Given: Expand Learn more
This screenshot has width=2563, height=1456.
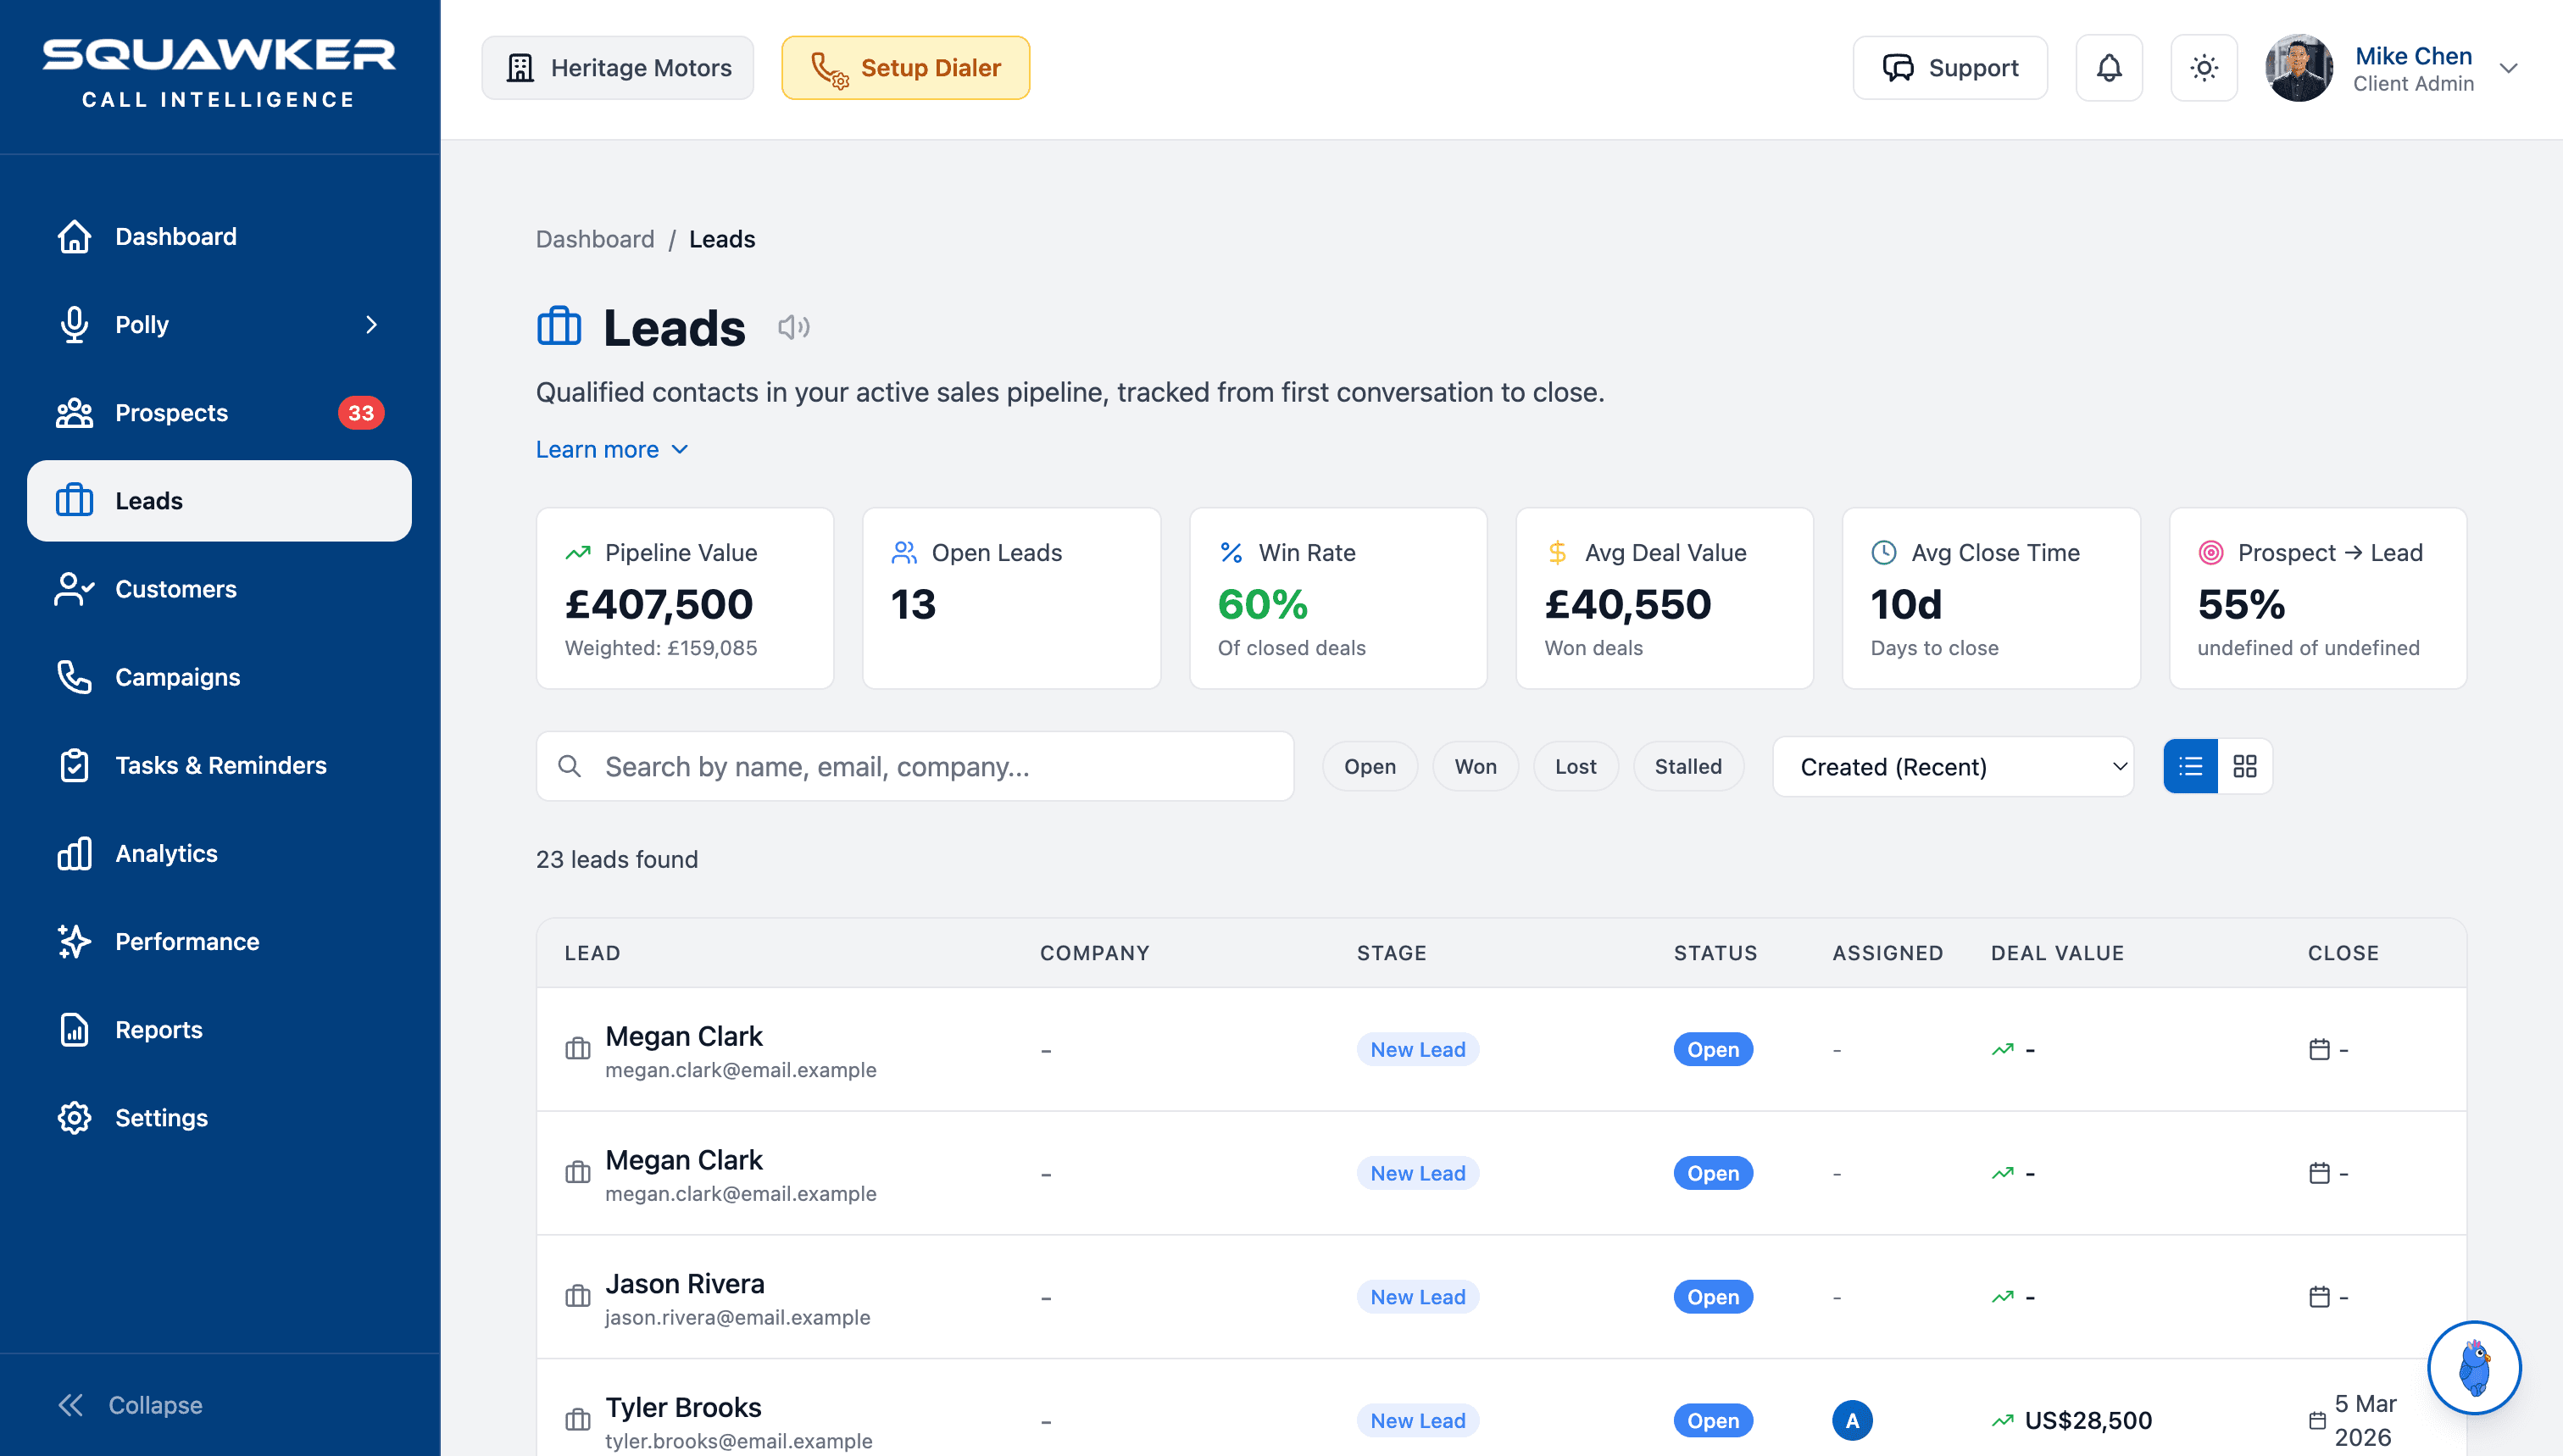Looking at the screenshot, I should [612, 450].
